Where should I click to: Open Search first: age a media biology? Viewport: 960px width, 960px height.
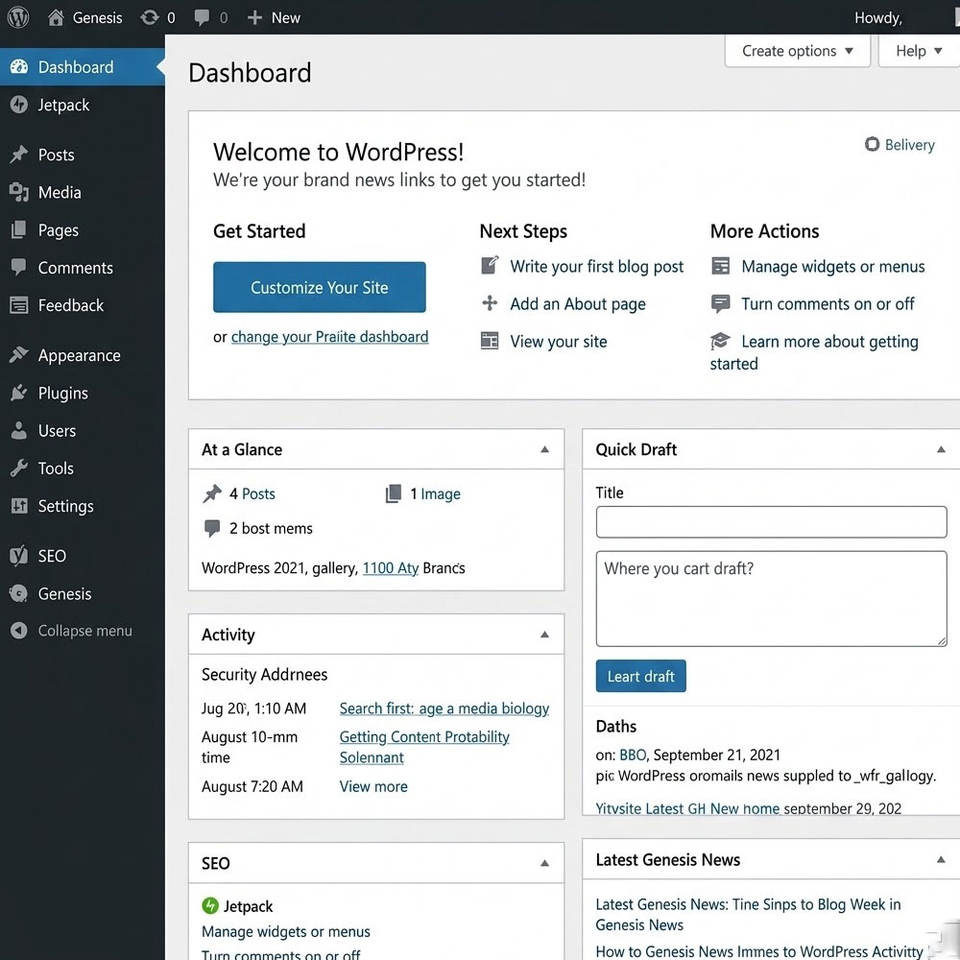point(444,708)
